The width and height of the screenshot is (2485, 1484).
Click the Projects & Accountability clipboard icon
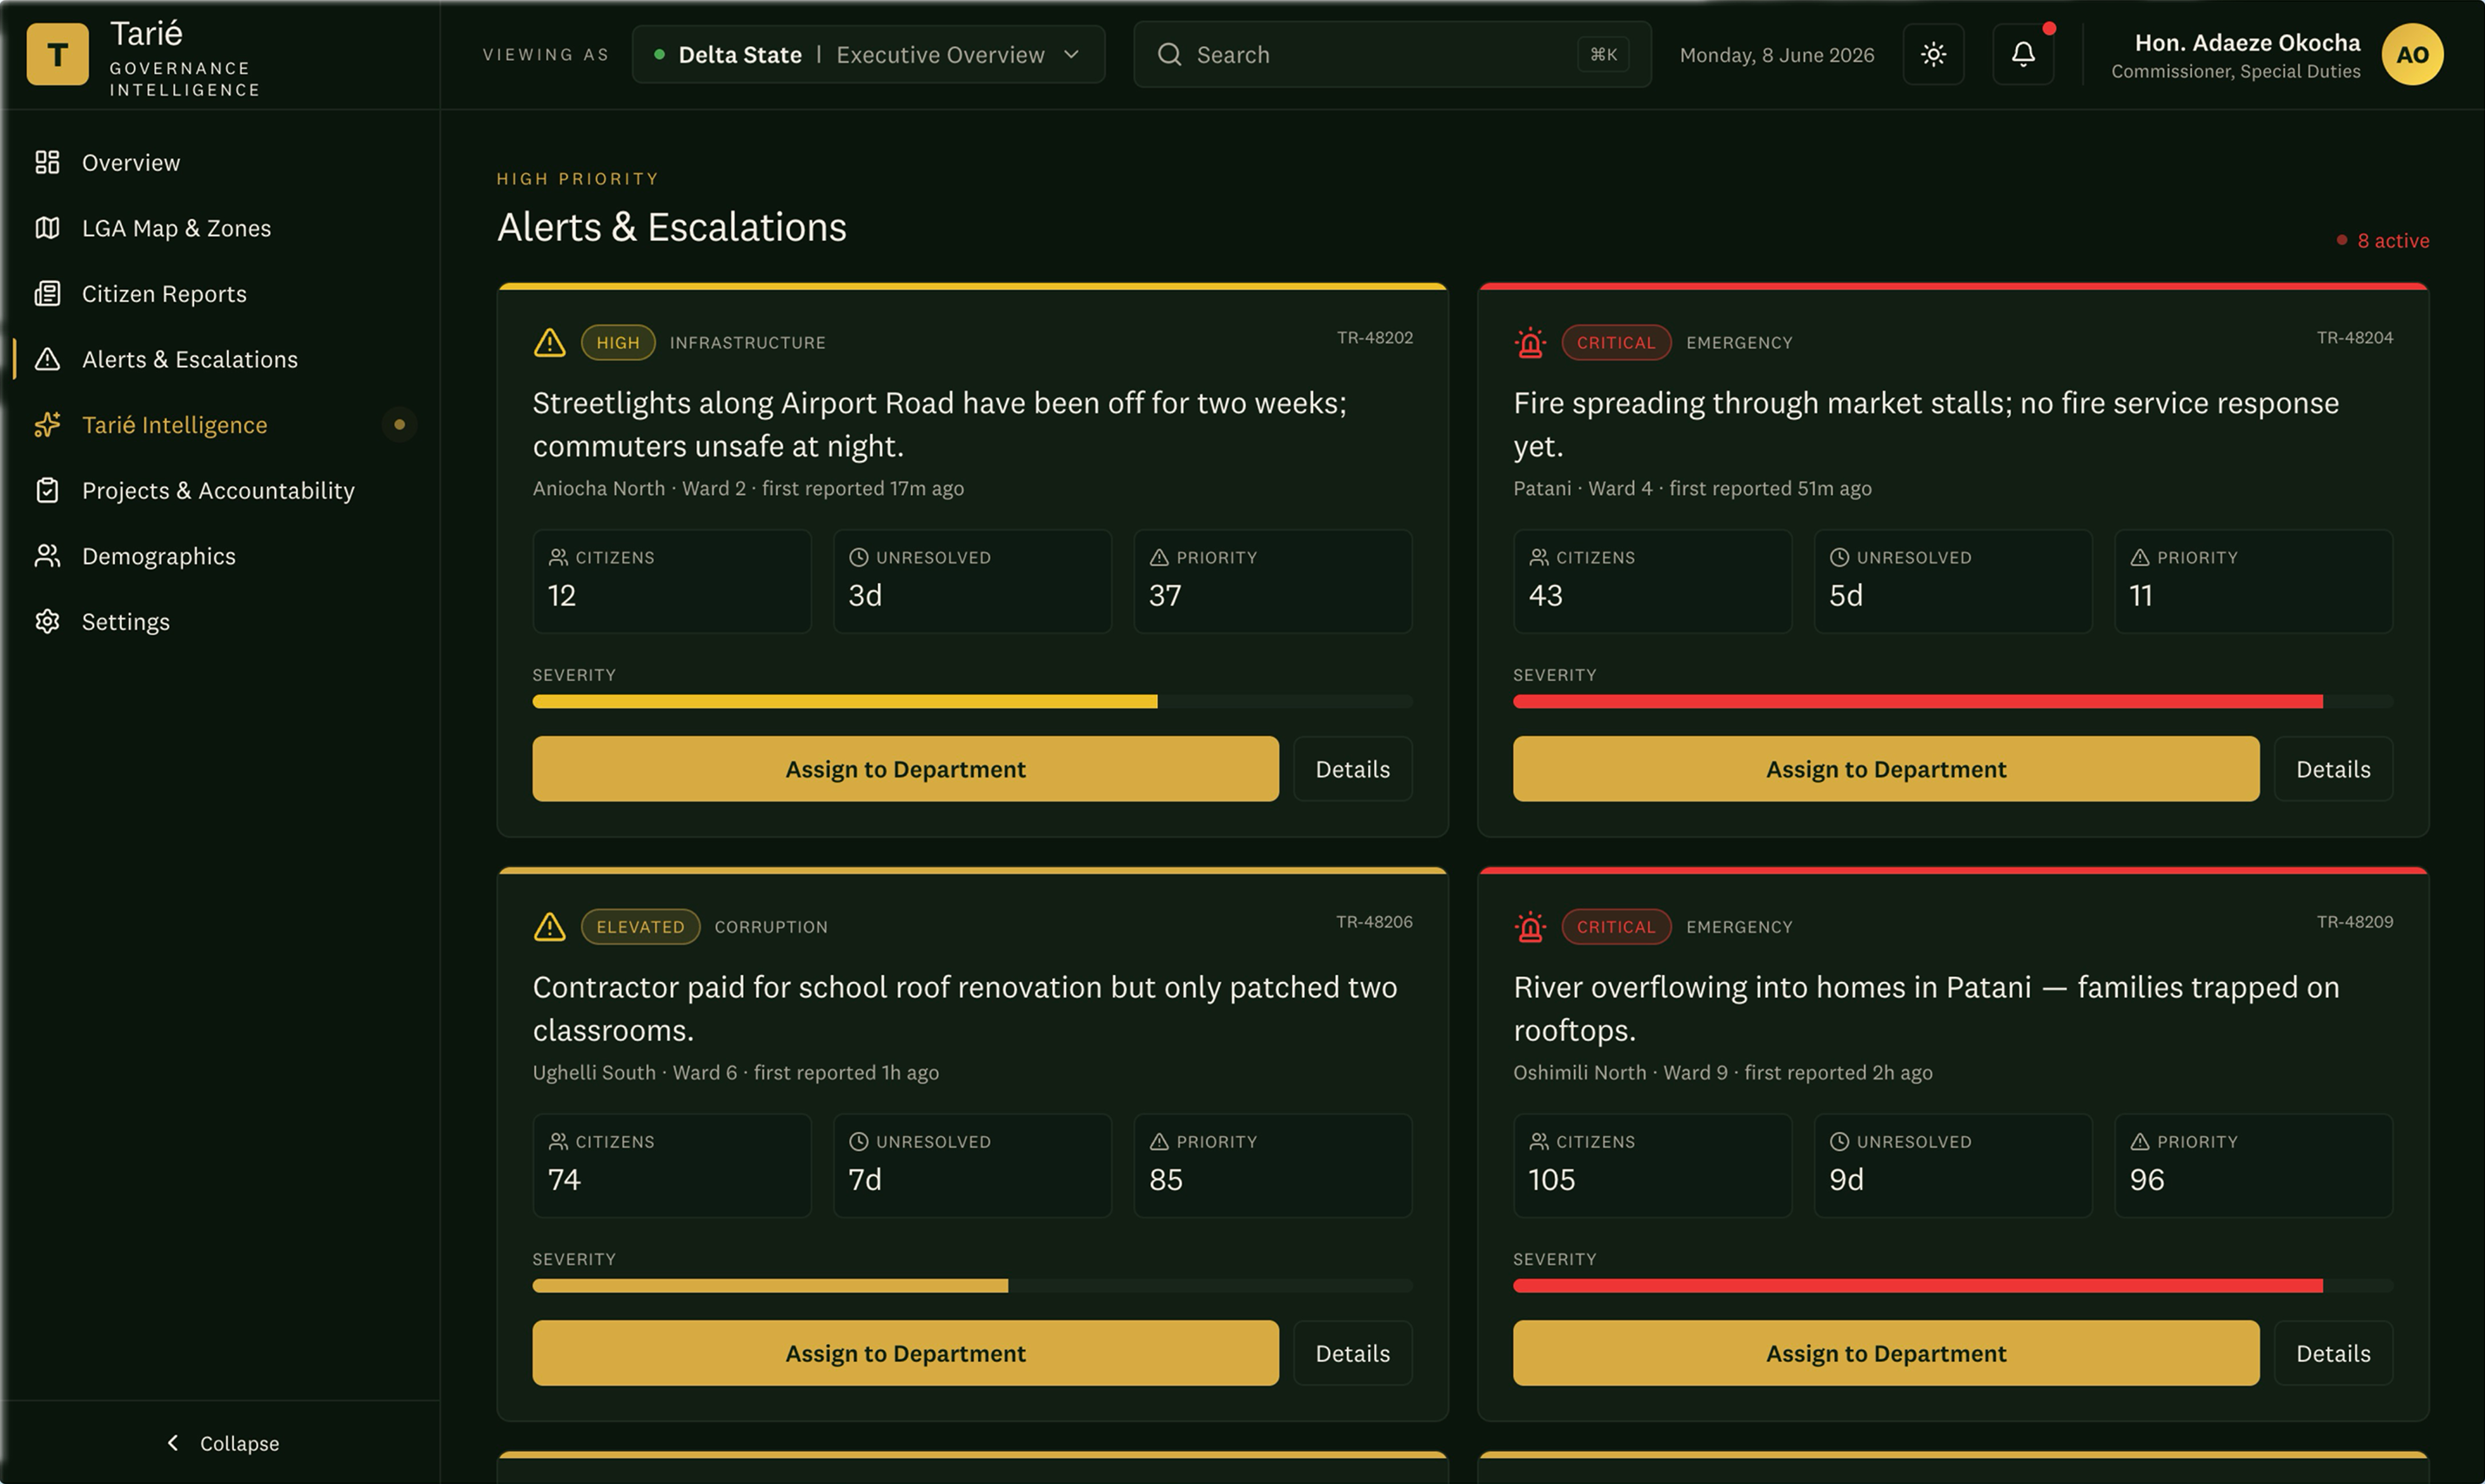(x=47, y=490)
